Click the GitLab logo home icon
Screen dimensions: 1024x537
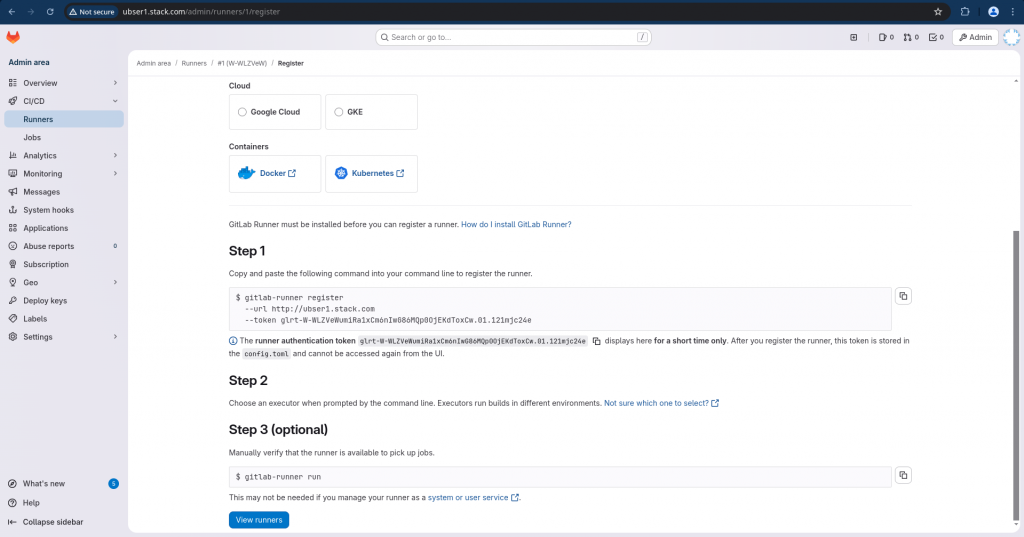coord(13,37)
